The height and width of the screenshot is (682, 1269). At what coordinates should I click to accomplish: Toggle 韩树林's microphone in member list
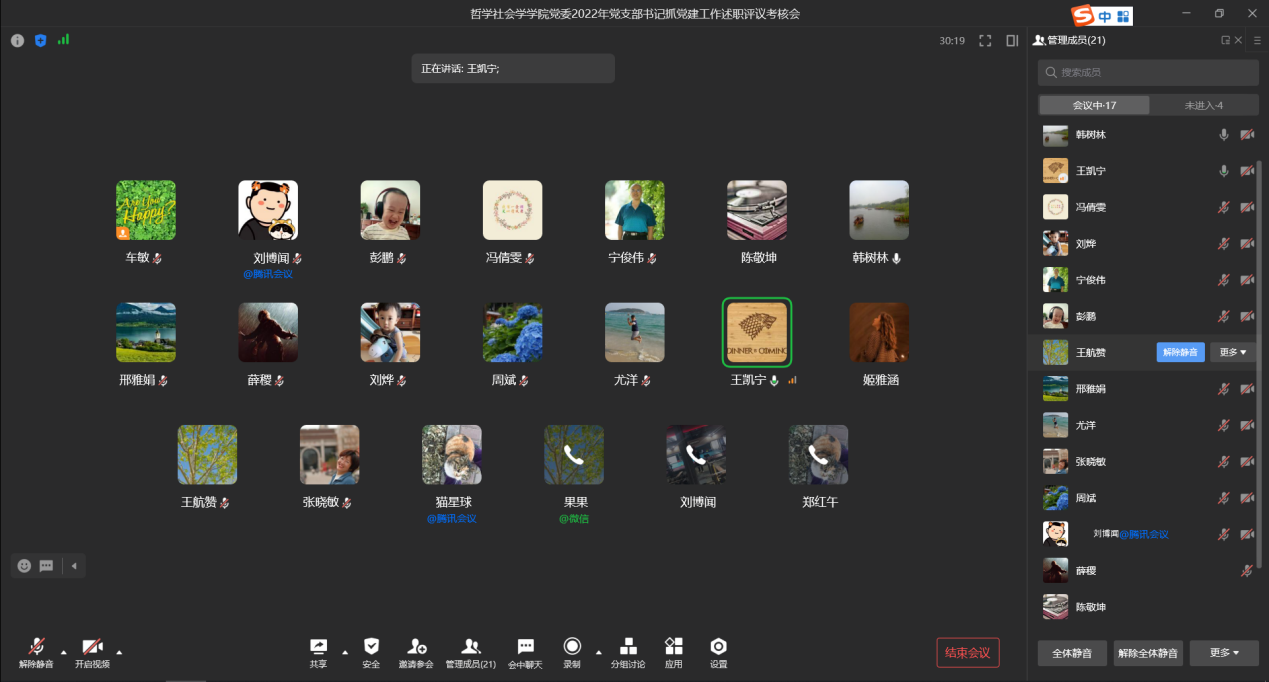(1223, 135)
